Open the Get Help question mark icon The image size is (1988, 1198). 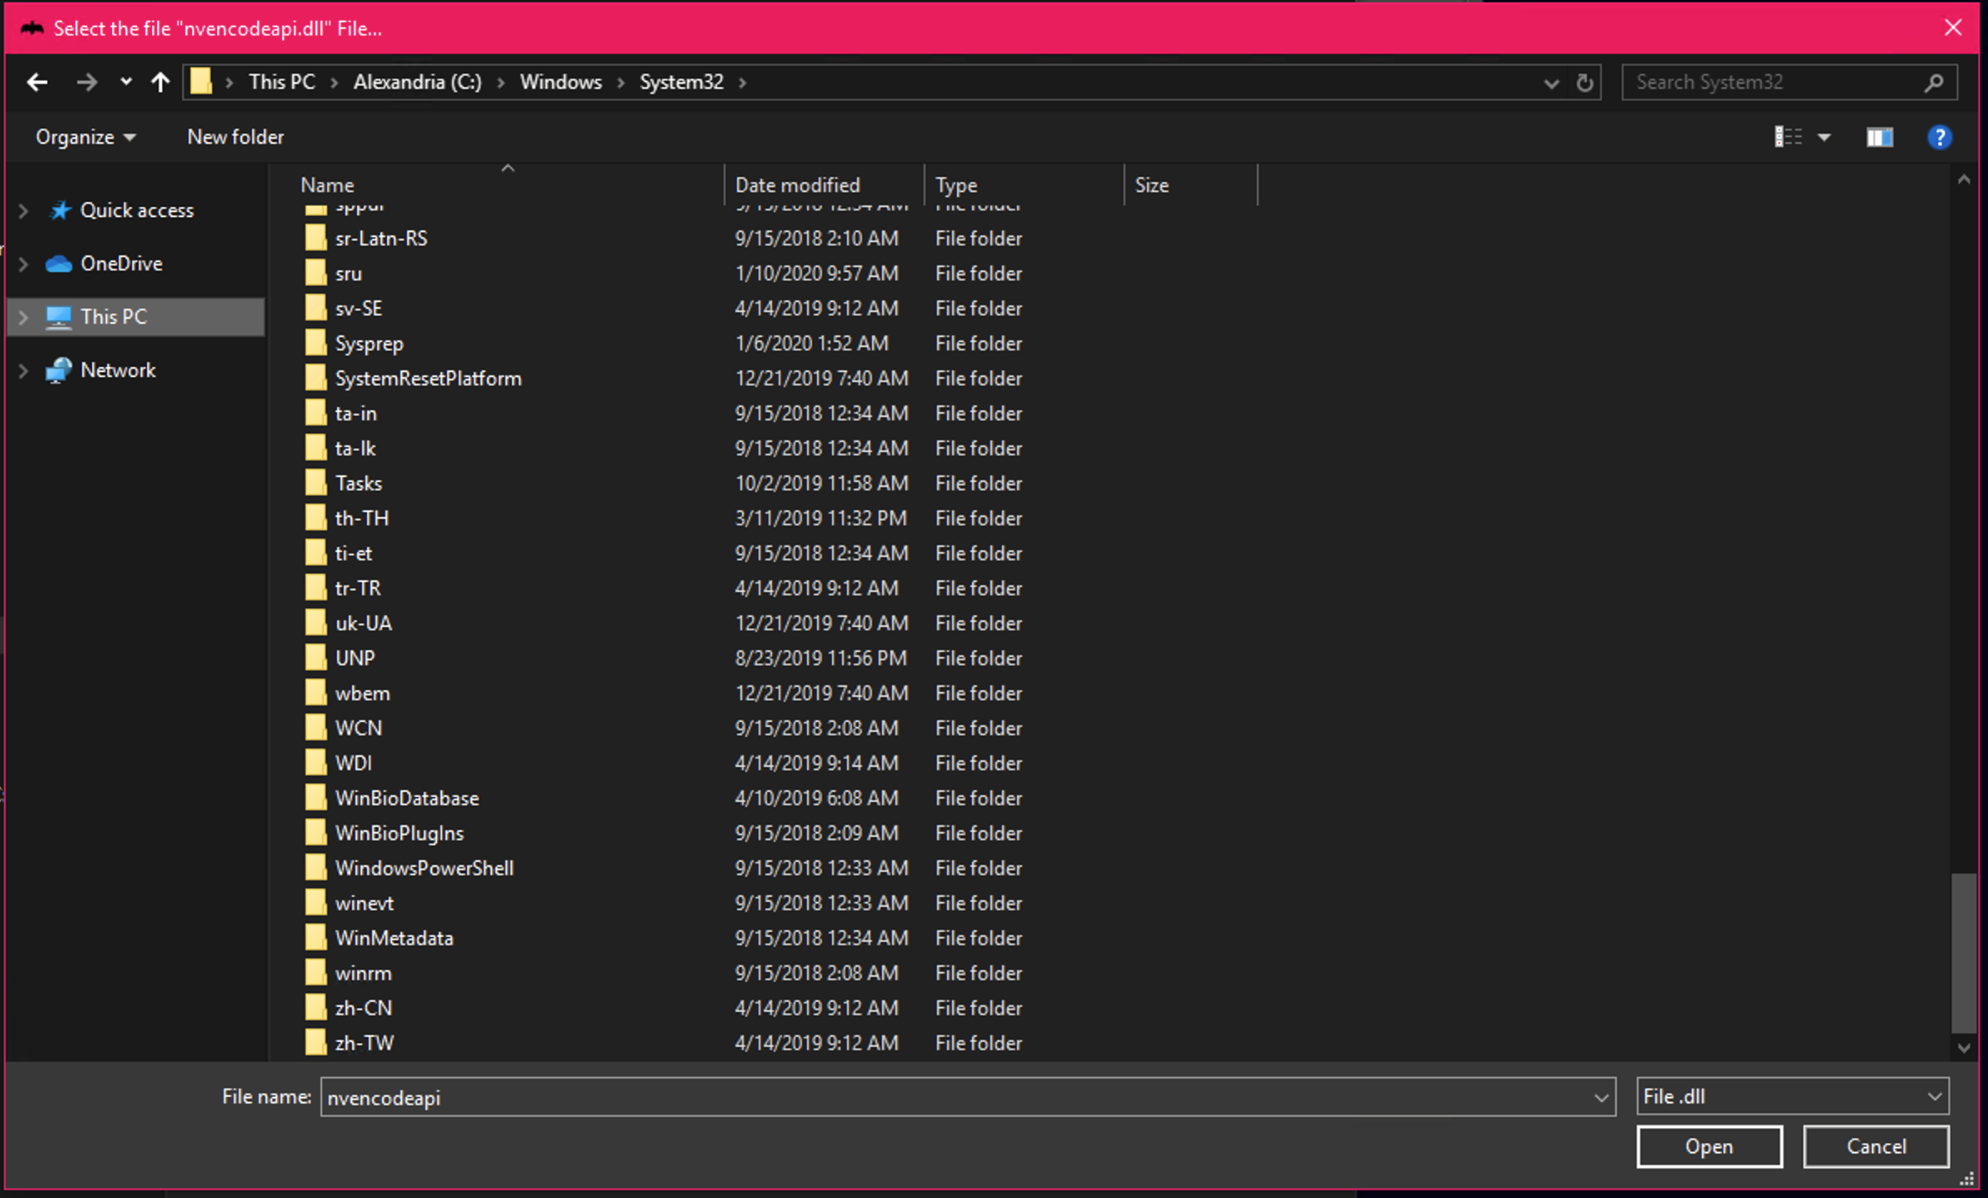1940,137
